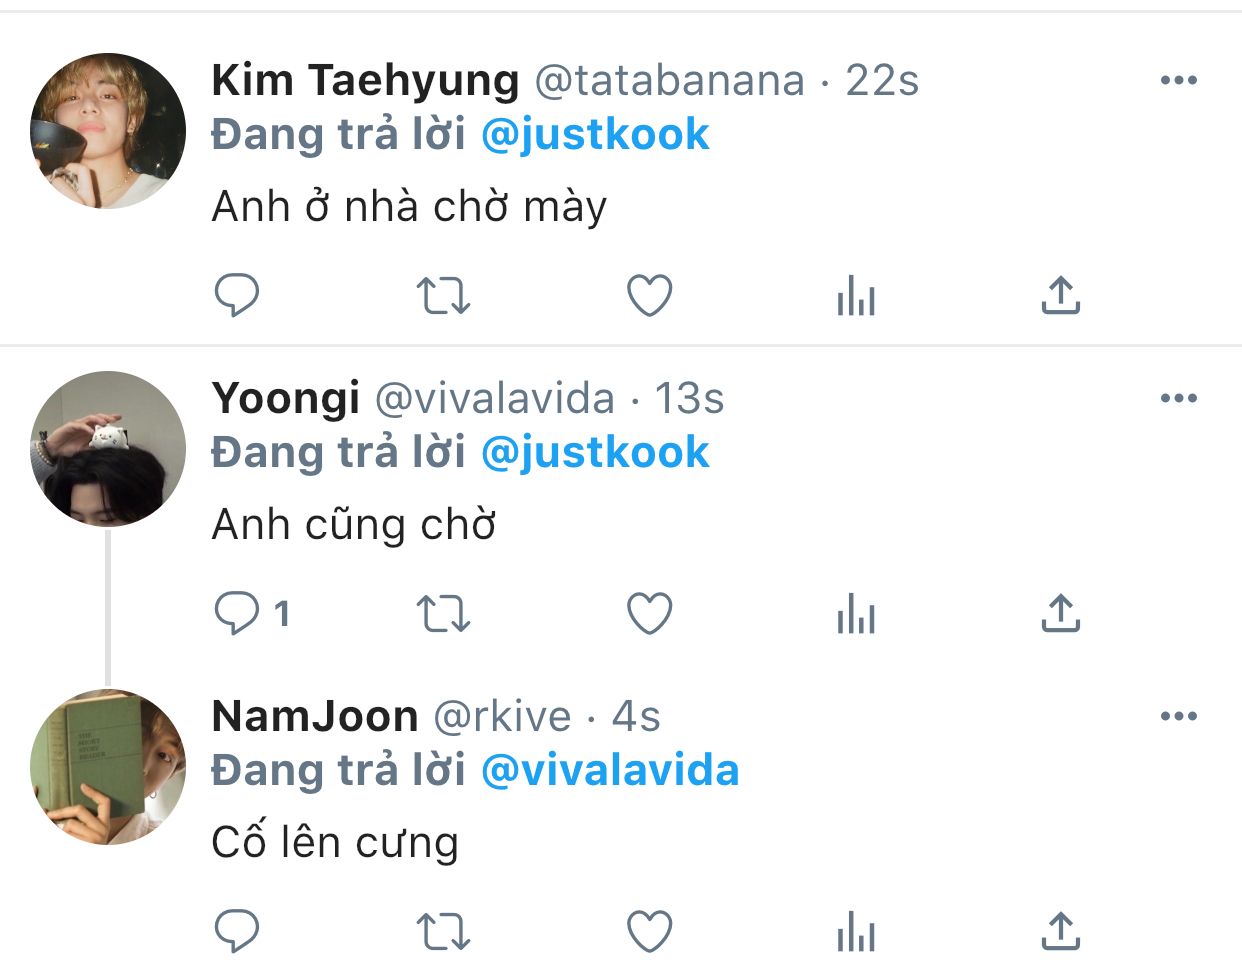This screenshot has height=975, width=1242.
Task: Reply to Kim Taehyung's tweet
Action: pos(237,295)
